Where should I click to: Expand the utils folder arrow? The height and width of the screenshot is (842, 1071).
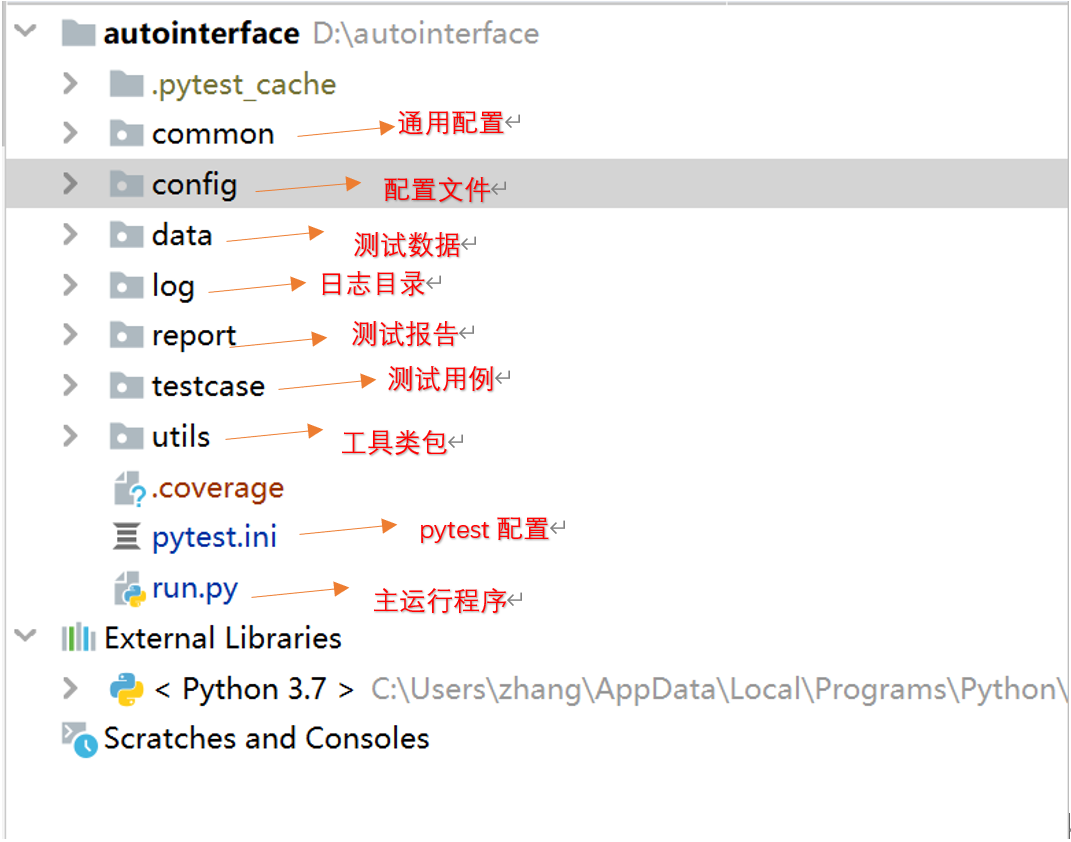[x=69, y=436]
